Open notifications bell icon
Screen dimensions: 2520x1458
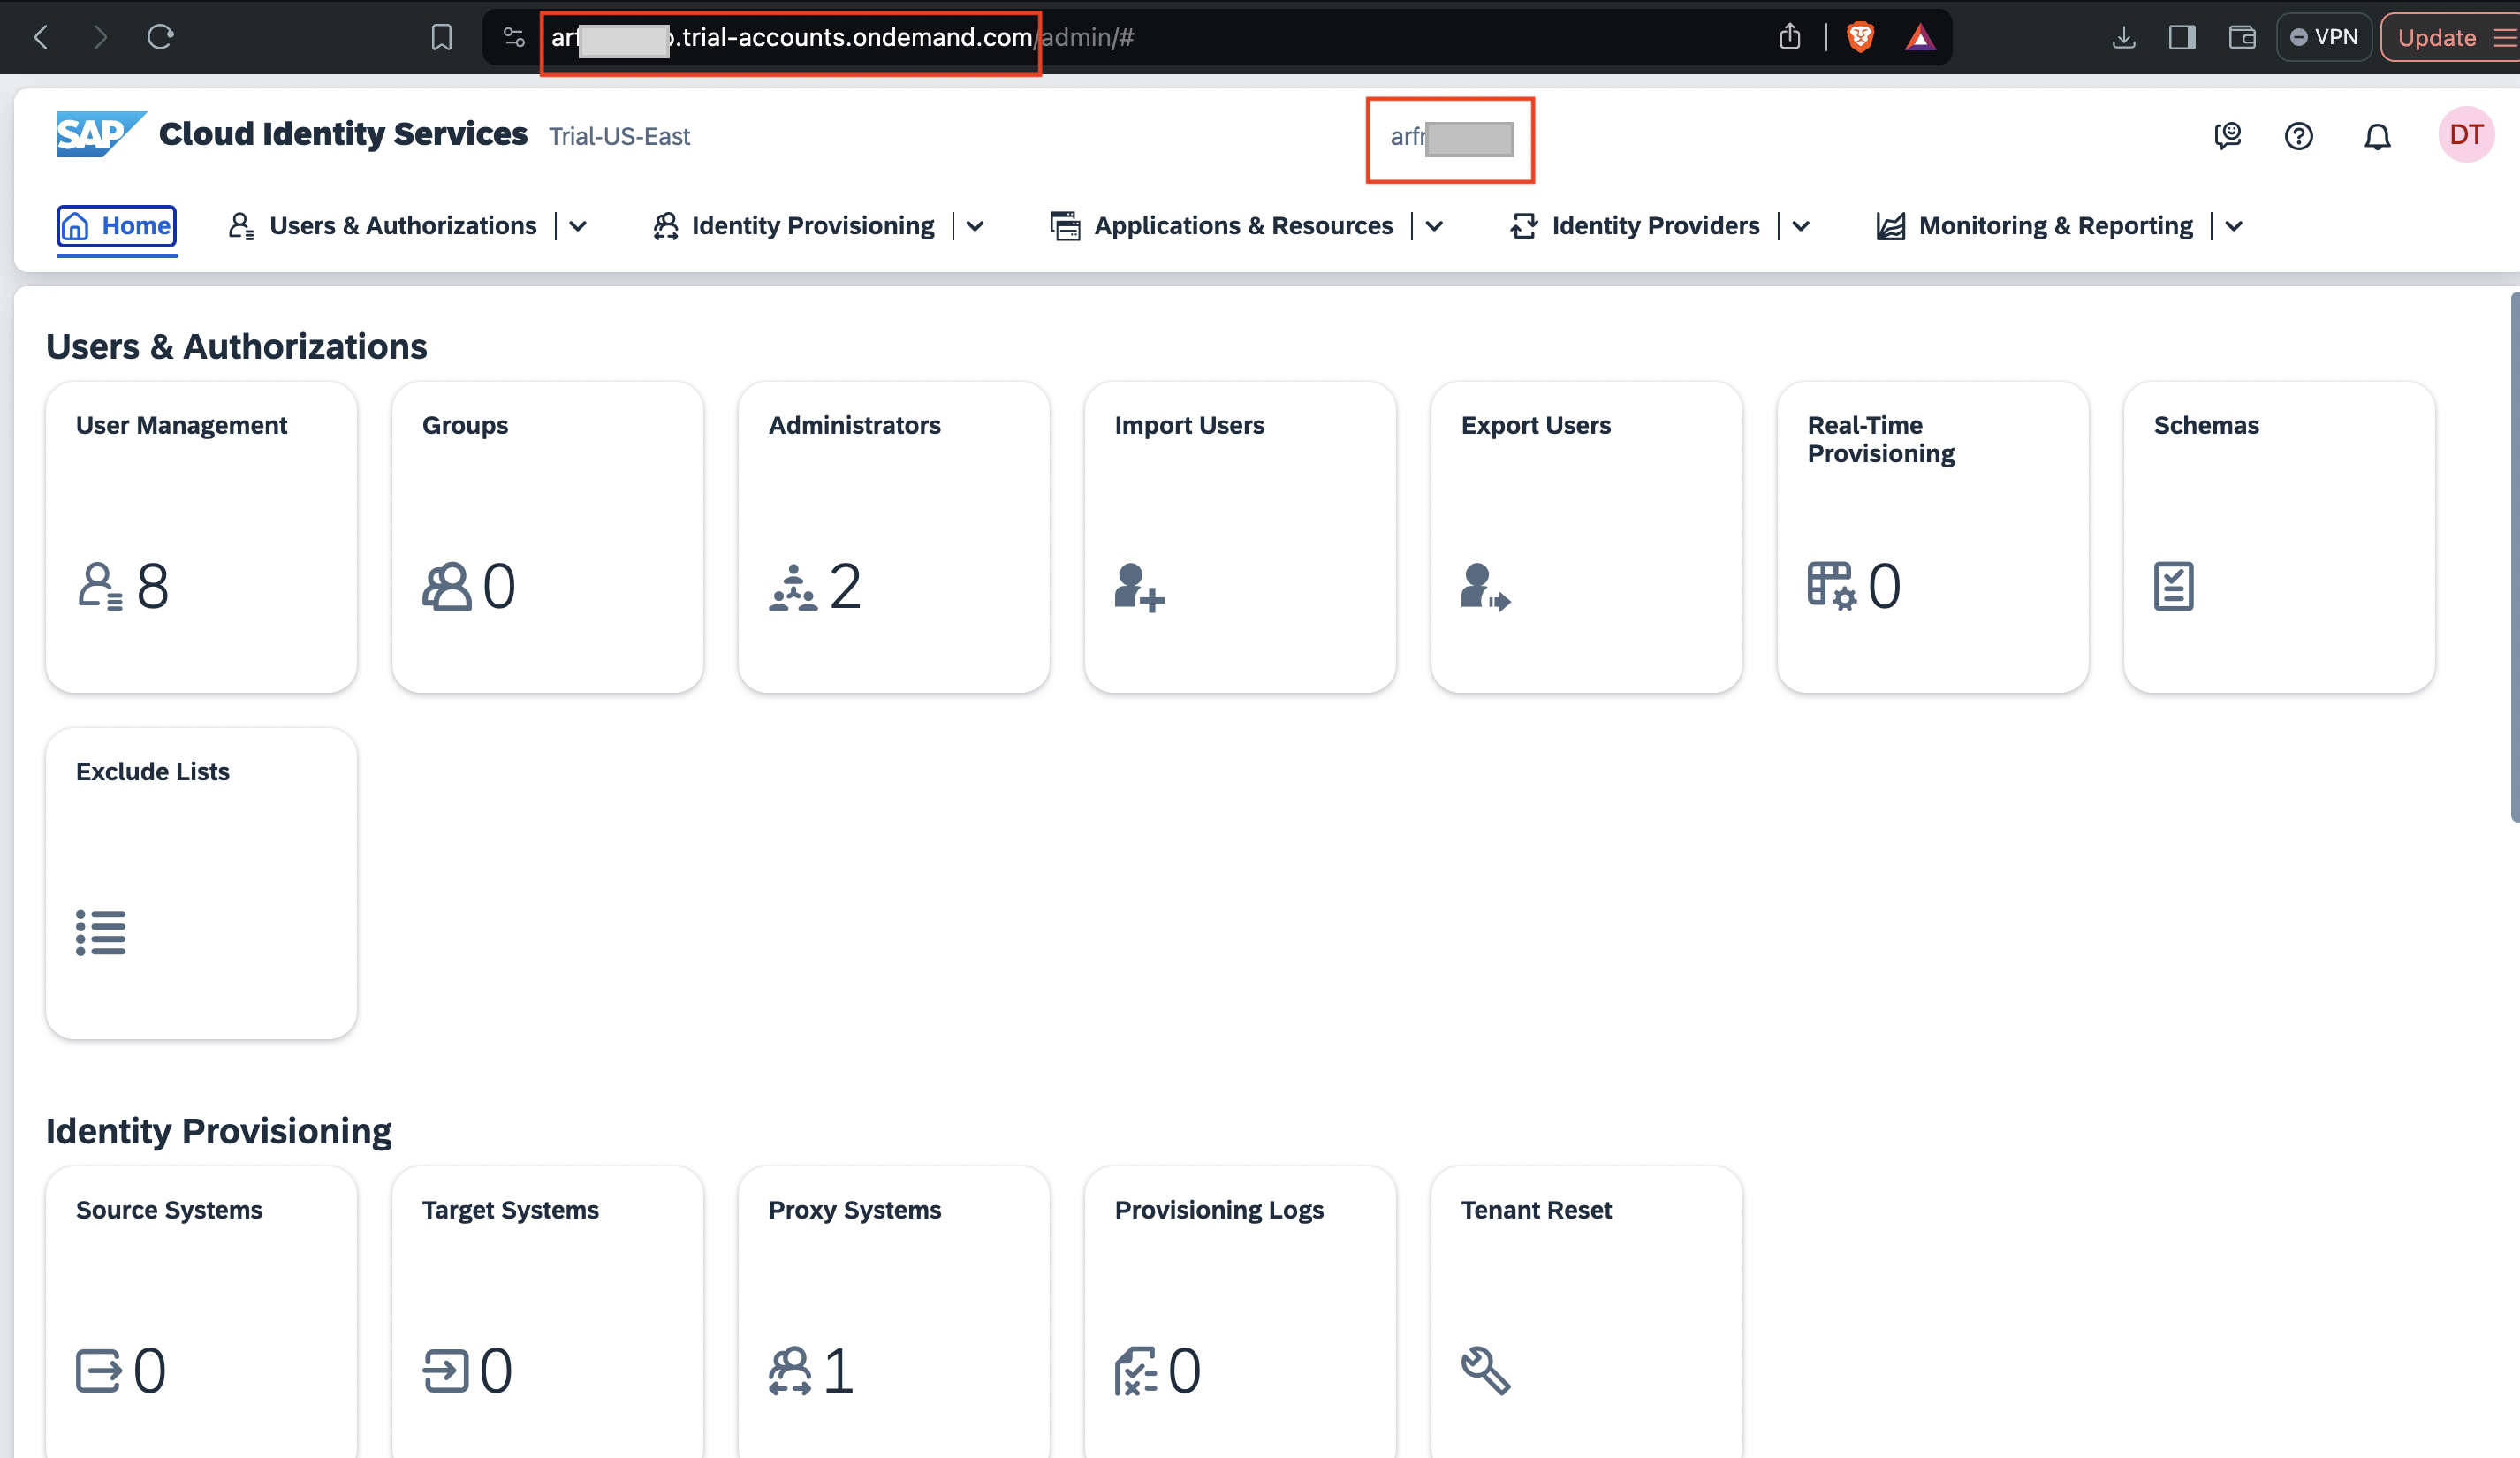2377,136
